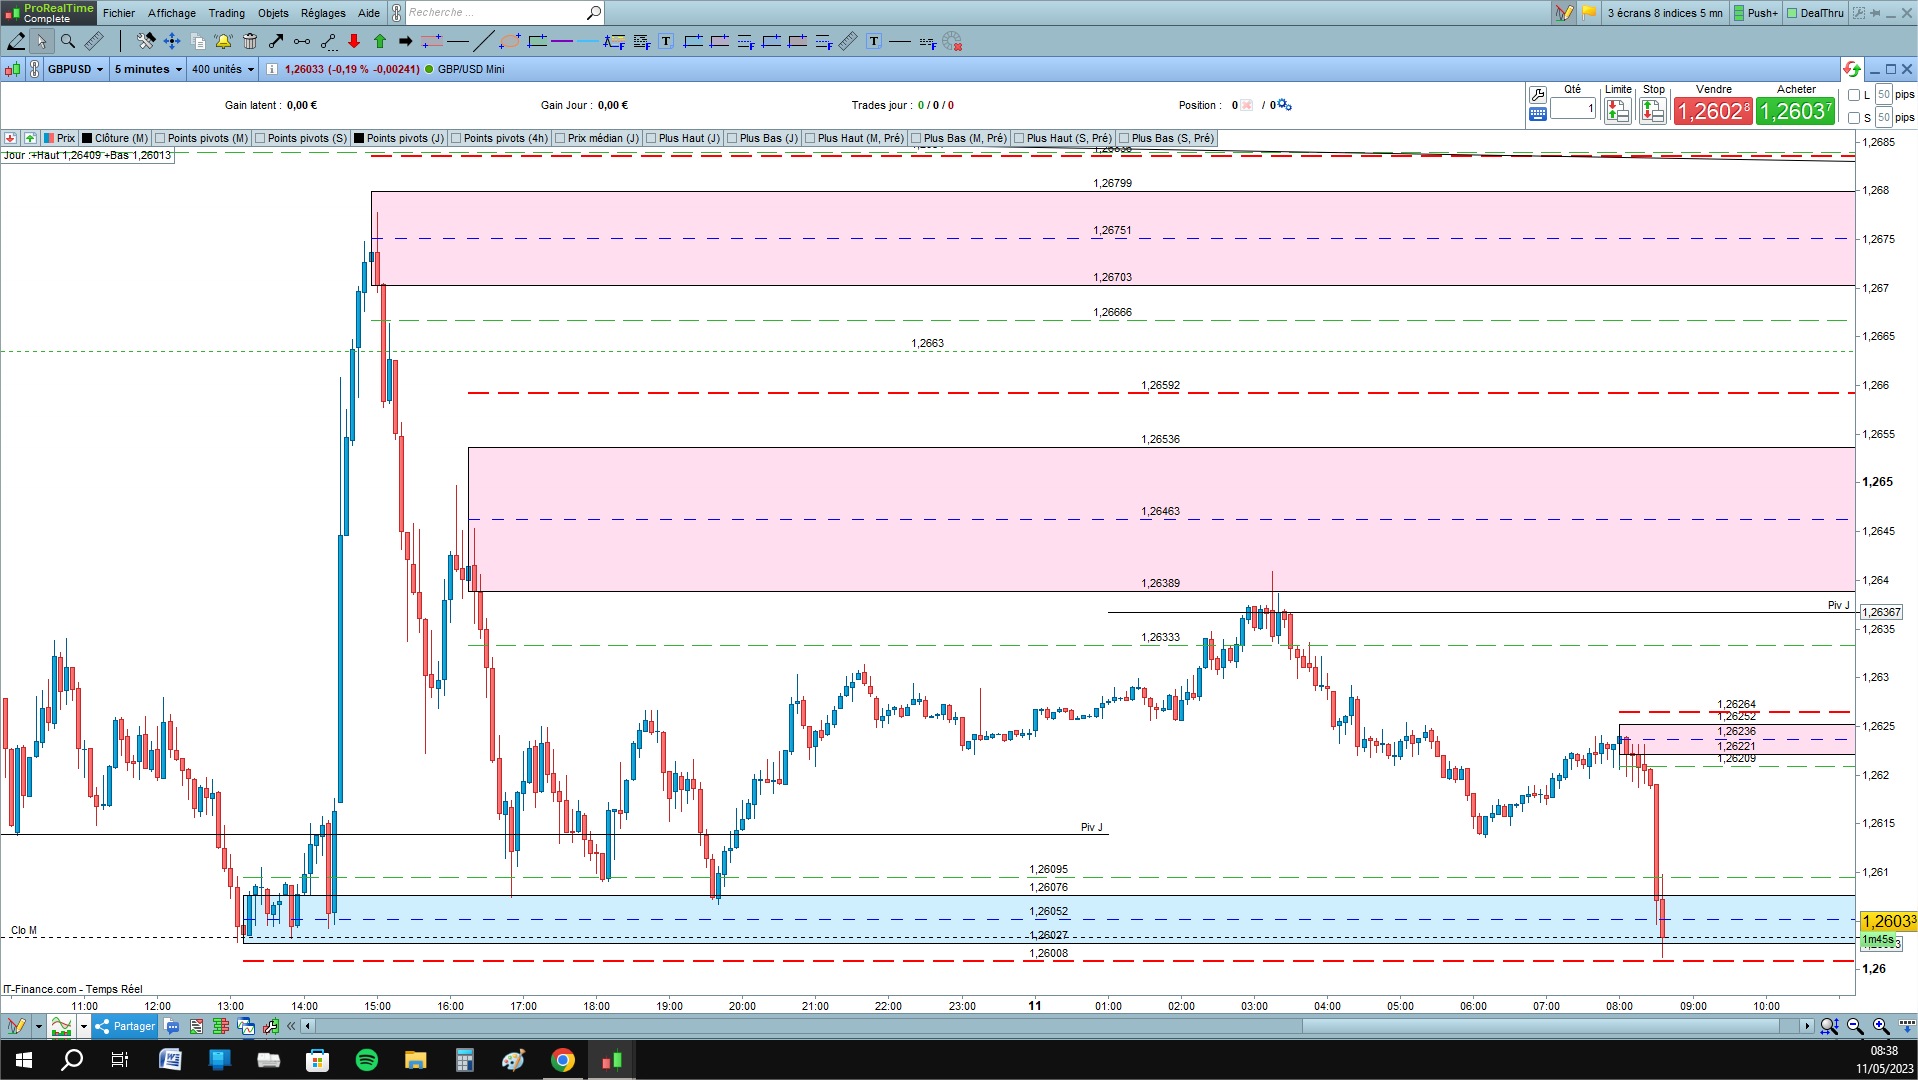Screen dimensions: 1918x1080
Task: Select the red down arrow tool
Action: (354, 41)
